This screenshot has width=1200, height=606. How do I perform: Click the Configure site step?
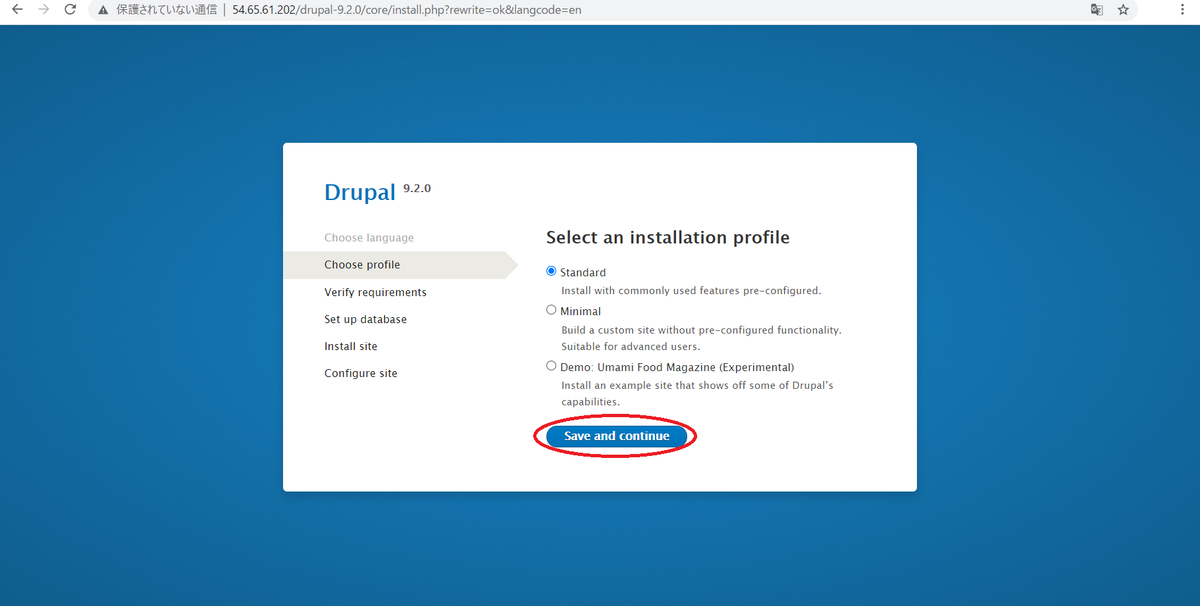(360, 373)
